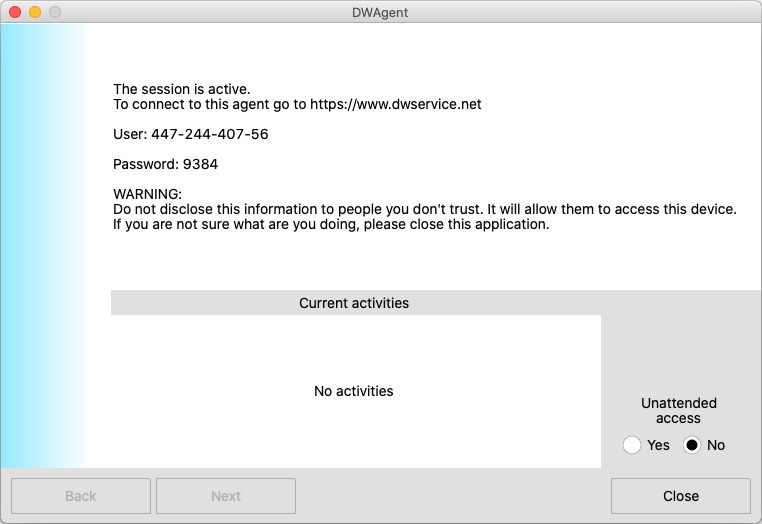The image size is (762, 524).
Task: Click the 'If you are not sure' line
Action: tap(331, 224)
